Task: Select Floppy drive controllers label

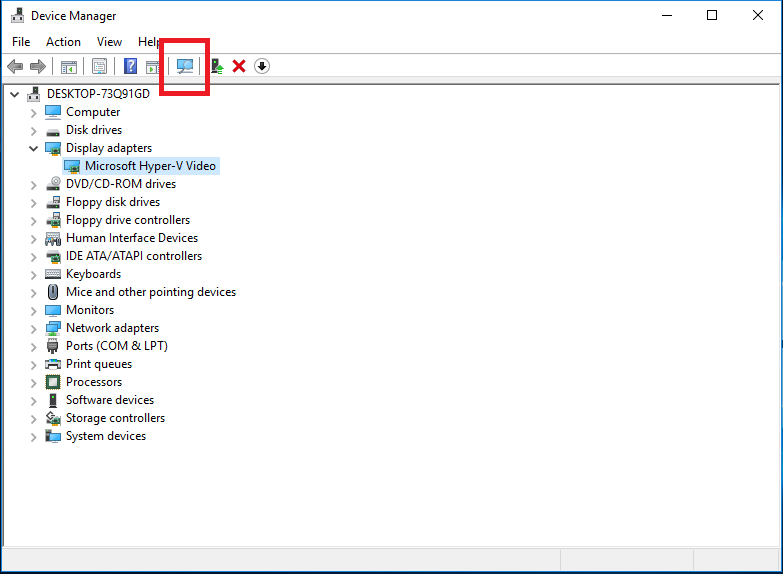Action: [128, 220]
